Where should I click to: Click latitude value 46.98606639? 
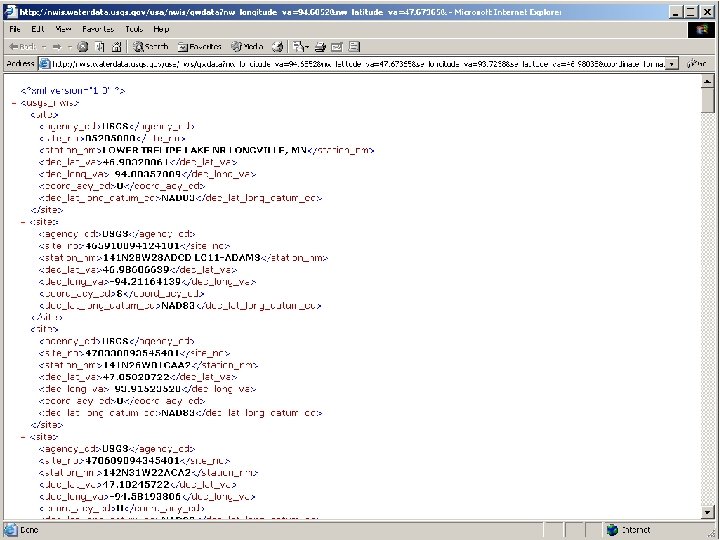point(135,270)
